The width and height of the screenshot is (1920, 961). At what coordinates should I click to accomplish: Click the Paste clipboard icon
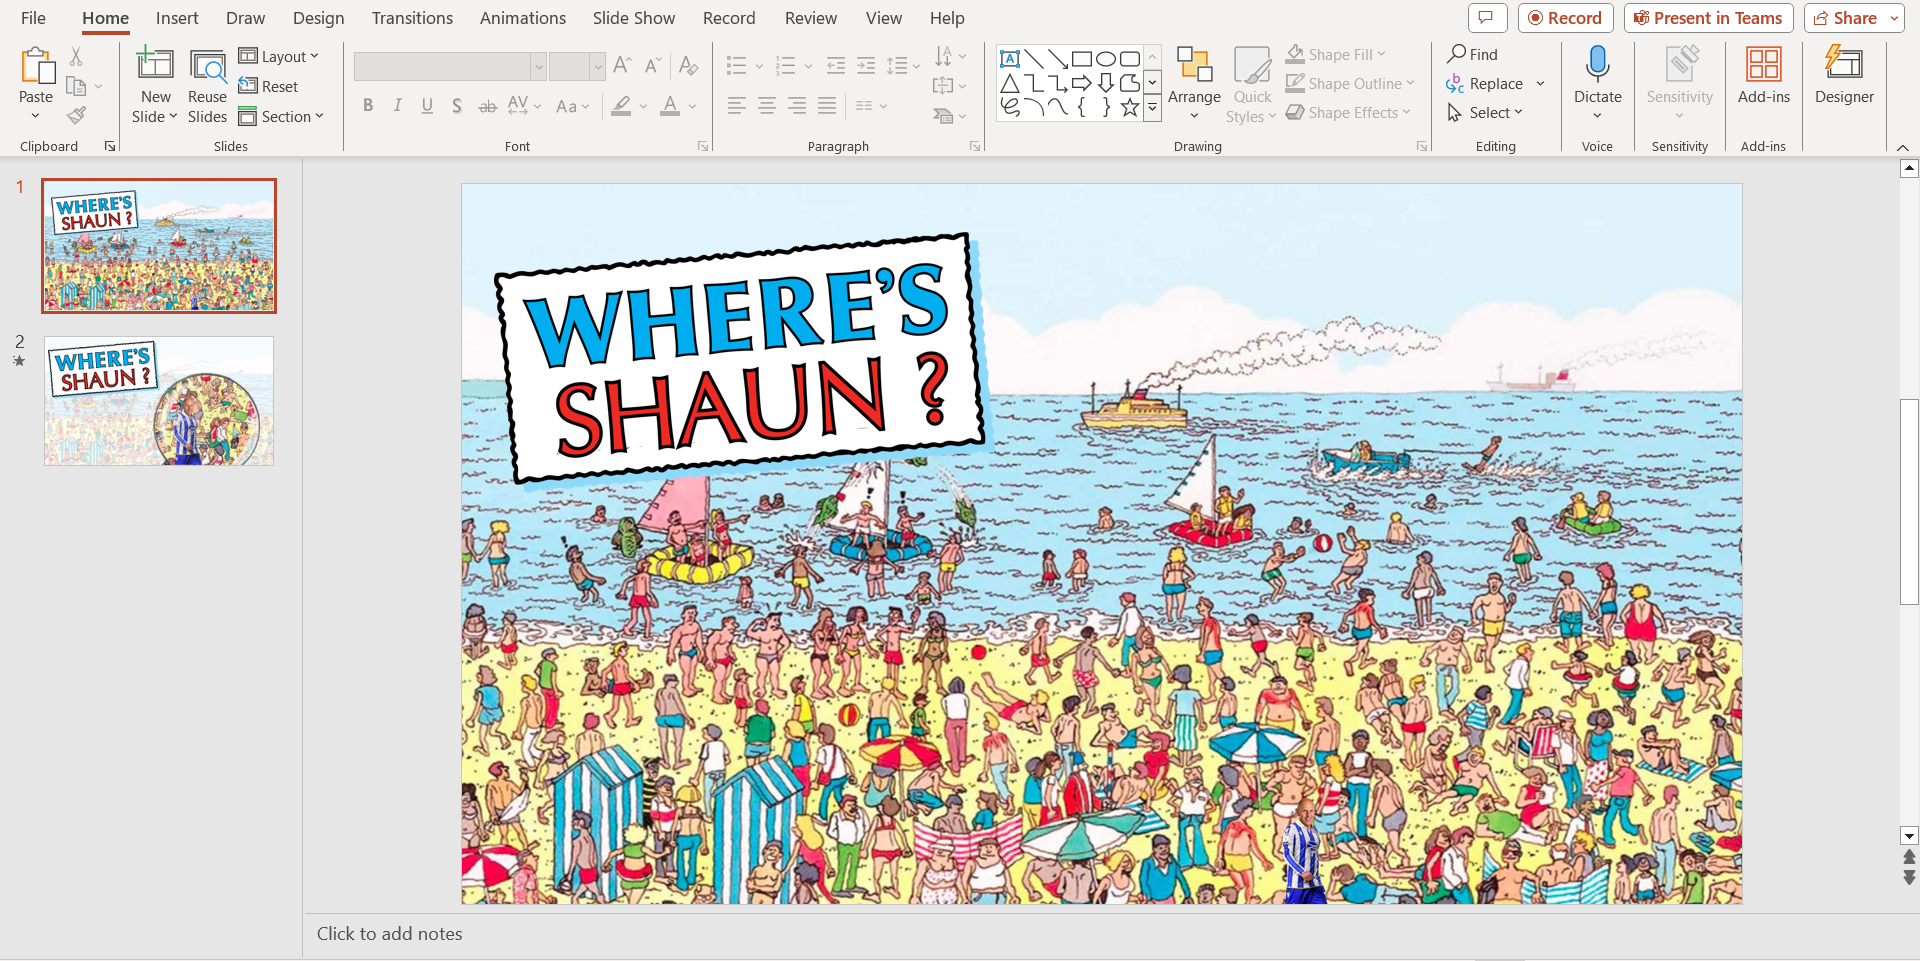(x=36, y=68)
